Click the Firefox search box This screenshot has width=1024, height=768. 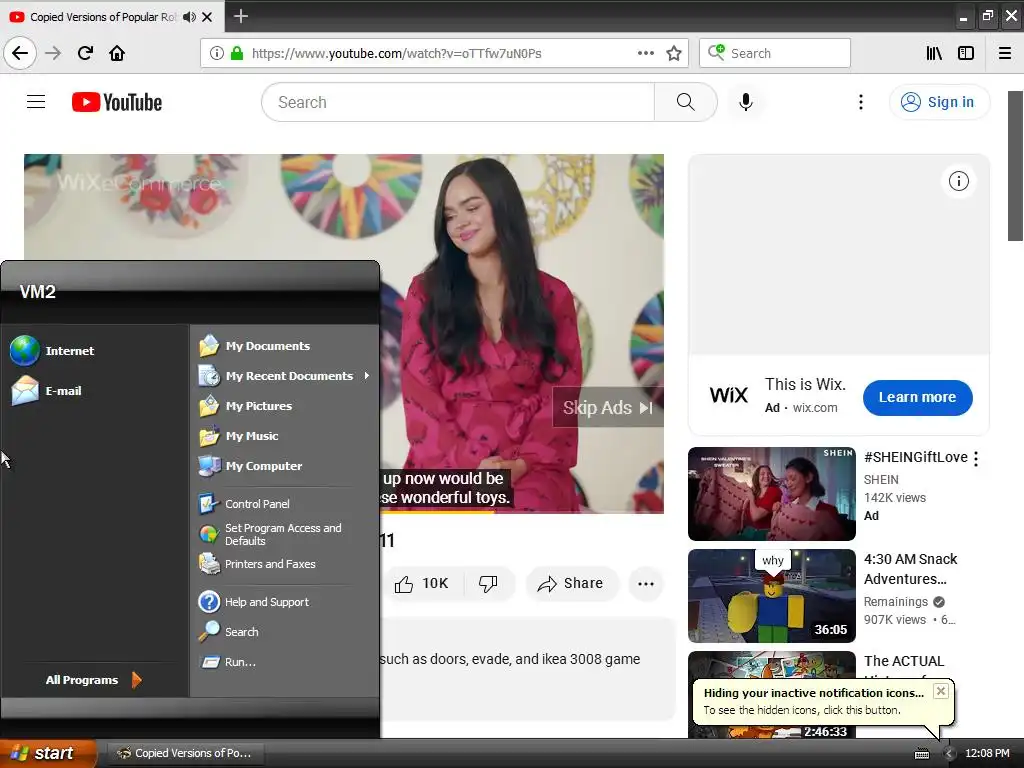point(775,53)
